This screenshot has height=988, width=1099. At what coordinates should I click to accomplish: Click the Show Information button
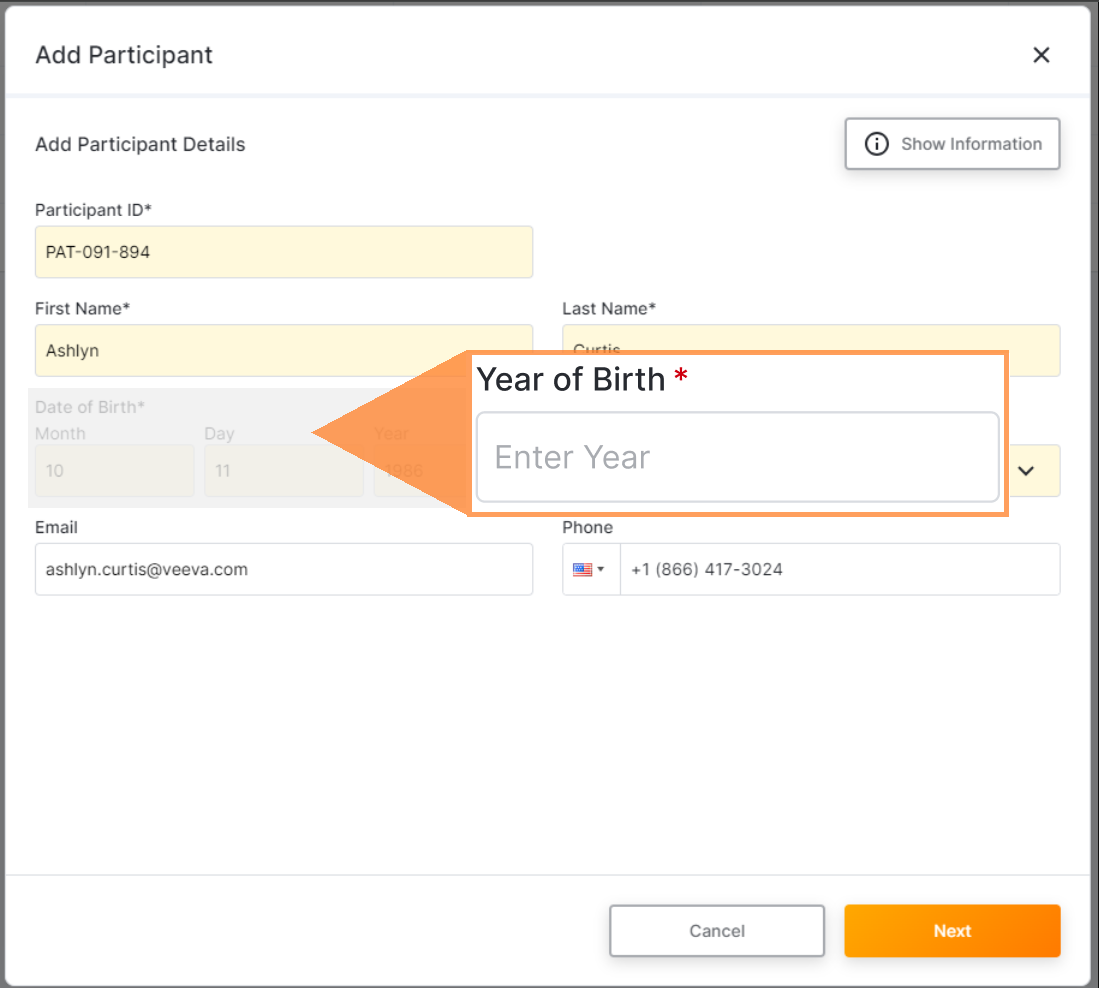952,144
